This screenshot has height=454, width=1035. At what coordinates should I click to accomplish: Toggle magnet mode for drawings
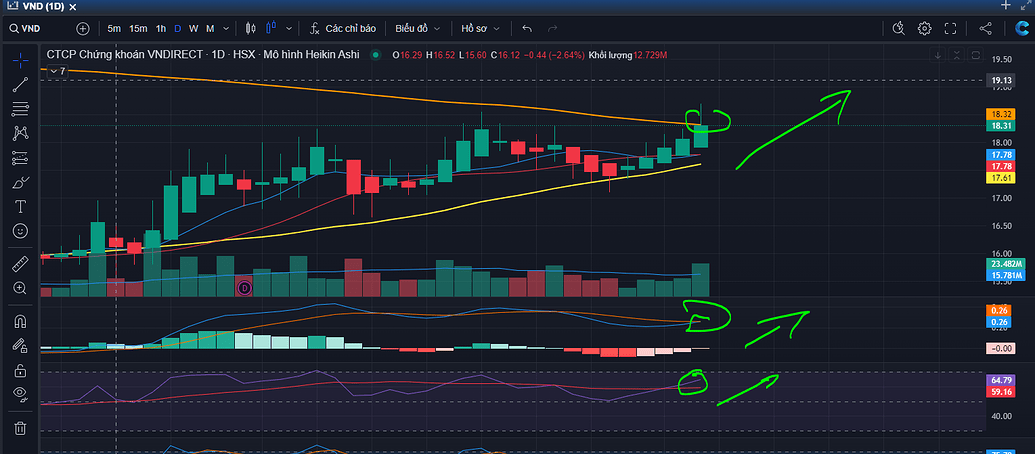point(20,321)
